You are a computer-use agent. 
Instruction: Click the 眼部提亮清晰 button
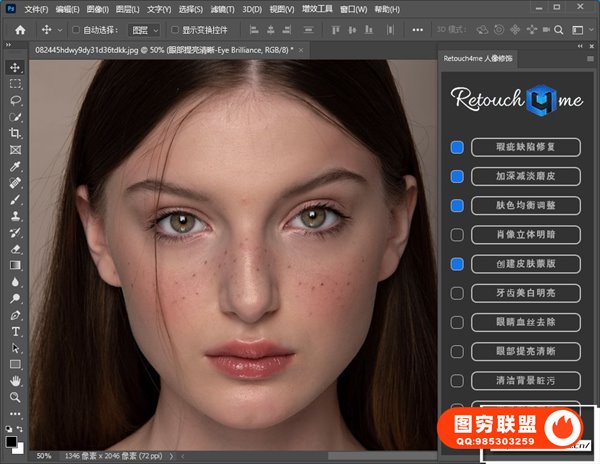pyautogui.click(x=526, y=352)
